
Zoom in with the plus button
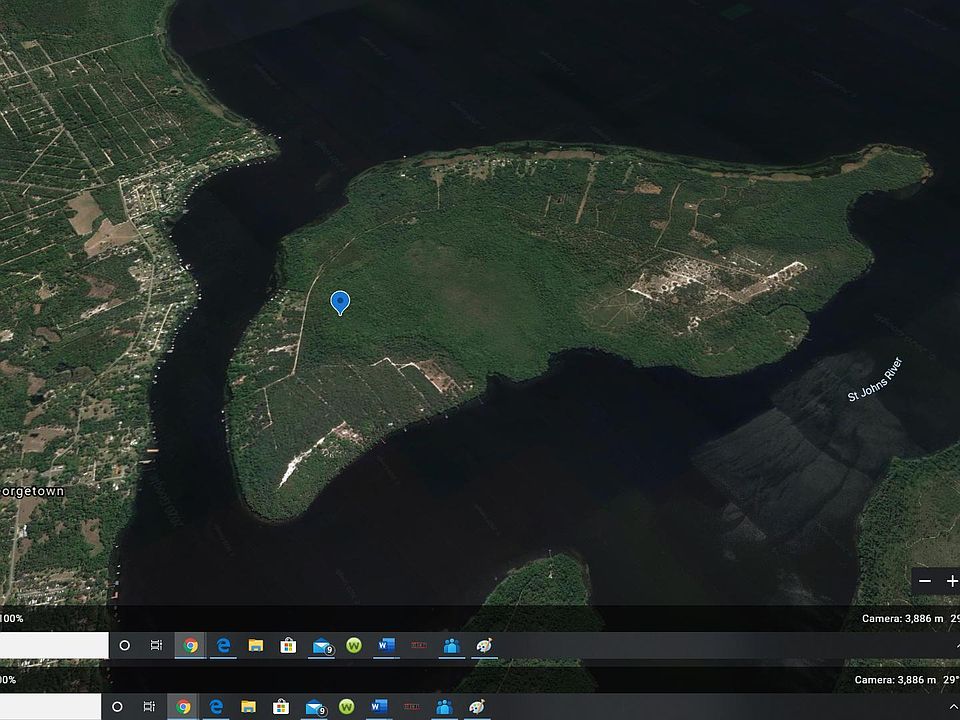coord(952,581)
